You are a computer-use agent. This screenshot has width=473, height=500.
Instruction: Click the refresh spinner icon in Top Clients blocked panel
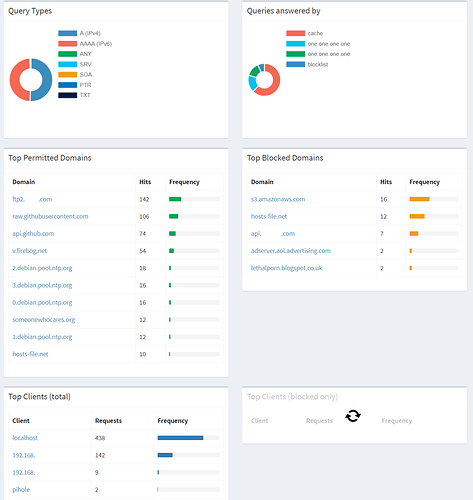coord(353,416)
